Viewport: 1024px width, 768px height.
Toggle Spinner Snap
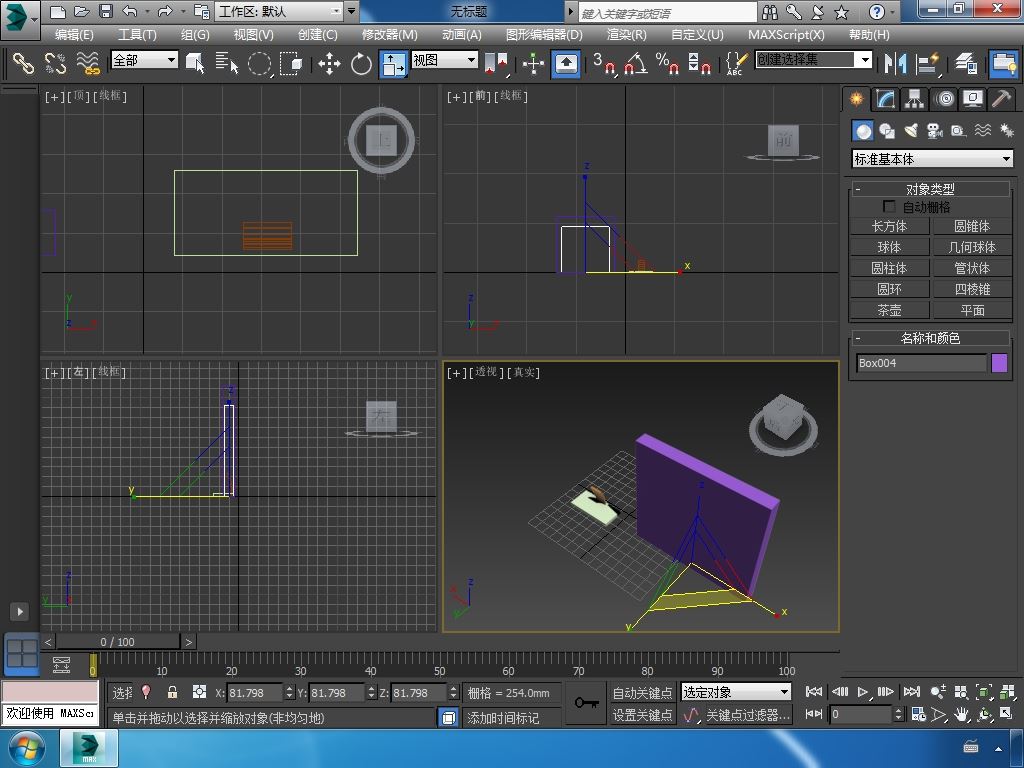(699, 63)
